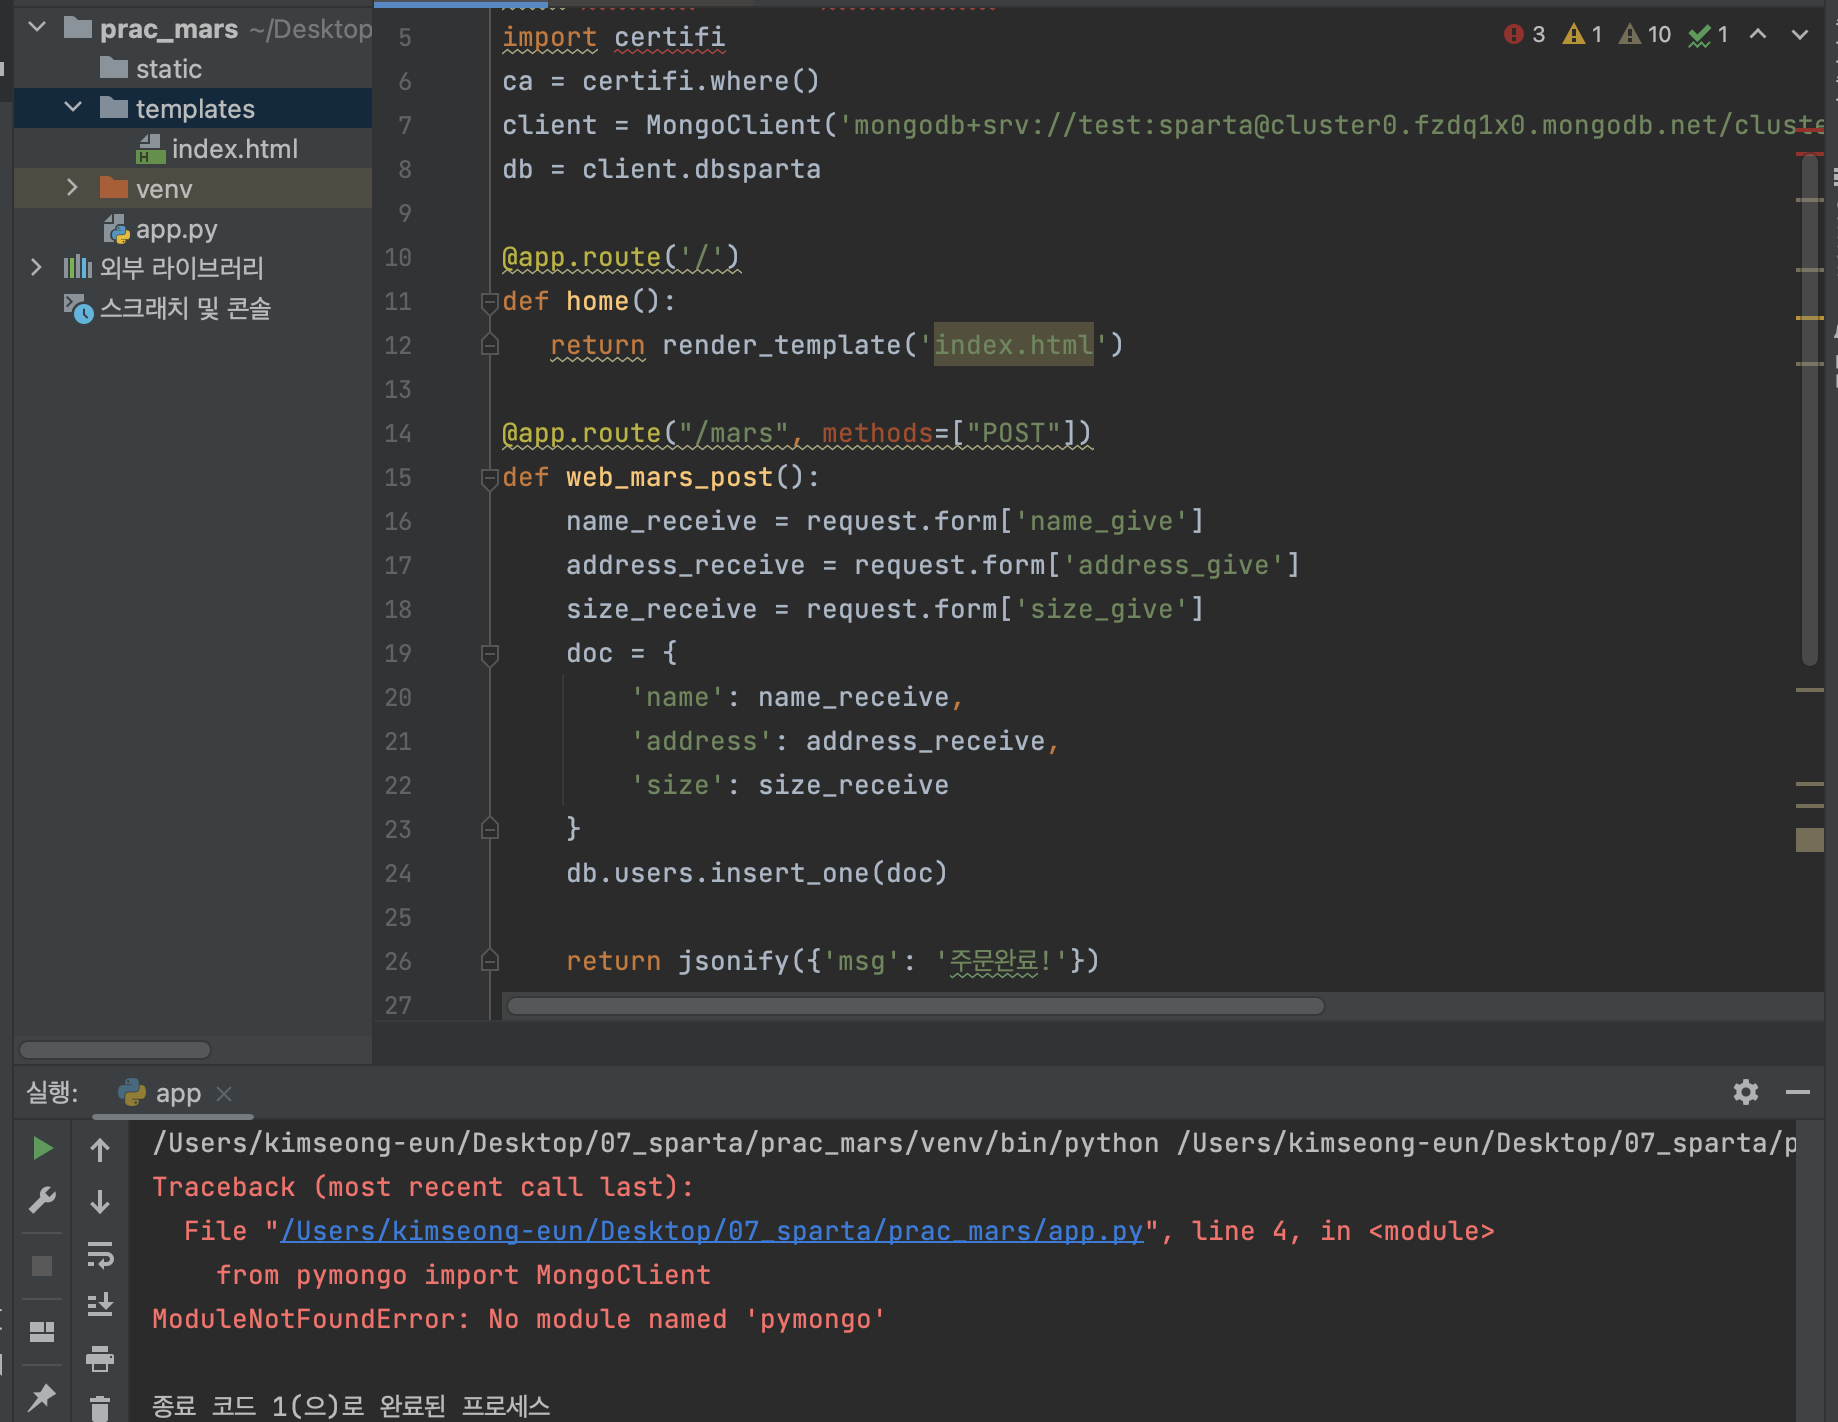Go up the stack trace with the up arrow

coord(100,1150)
